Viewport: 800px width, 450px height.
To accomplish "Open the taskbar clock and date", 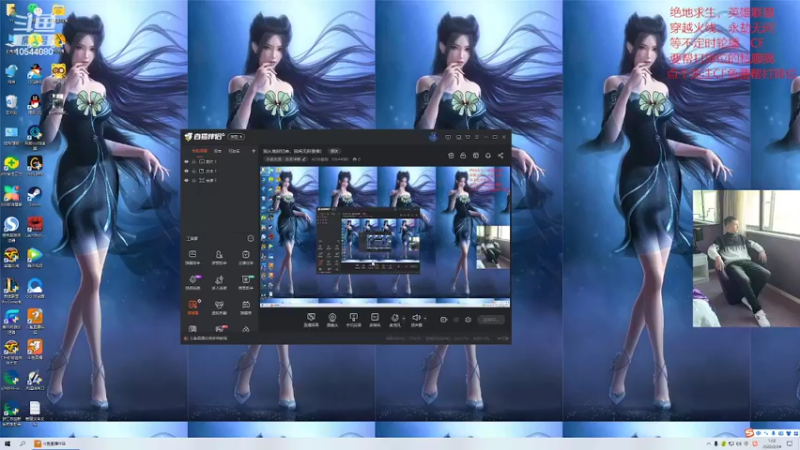I will click(x=772, y=443).
